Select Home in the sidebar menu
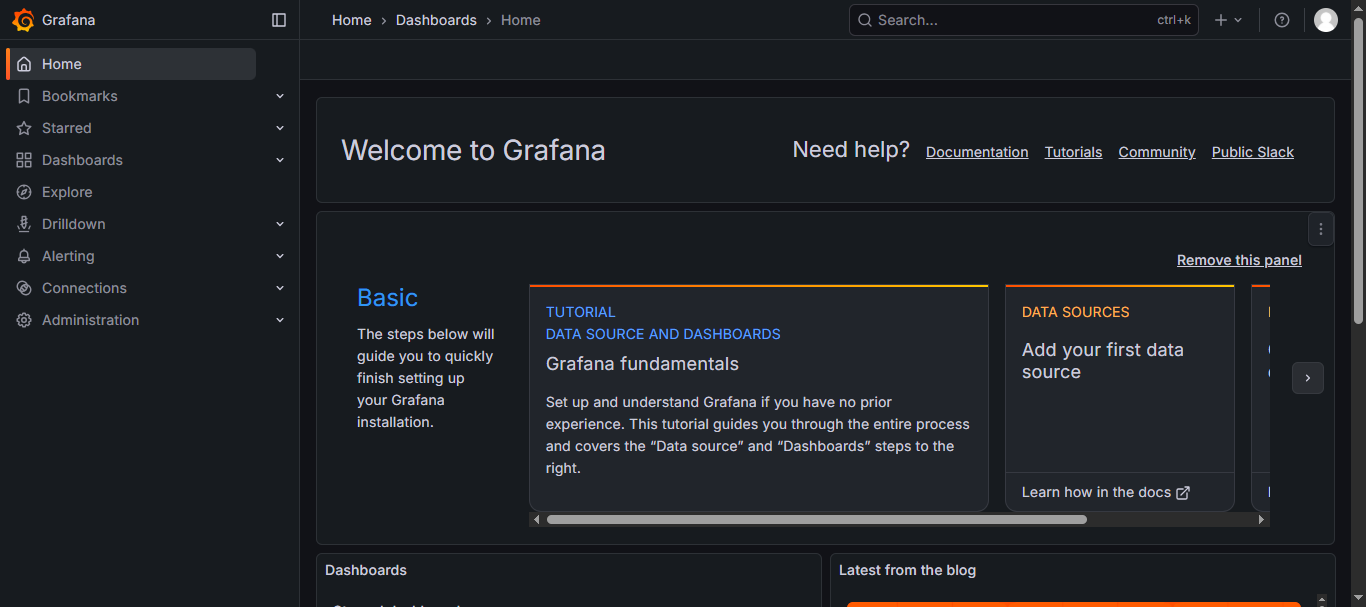 click(x=131, y=64)
